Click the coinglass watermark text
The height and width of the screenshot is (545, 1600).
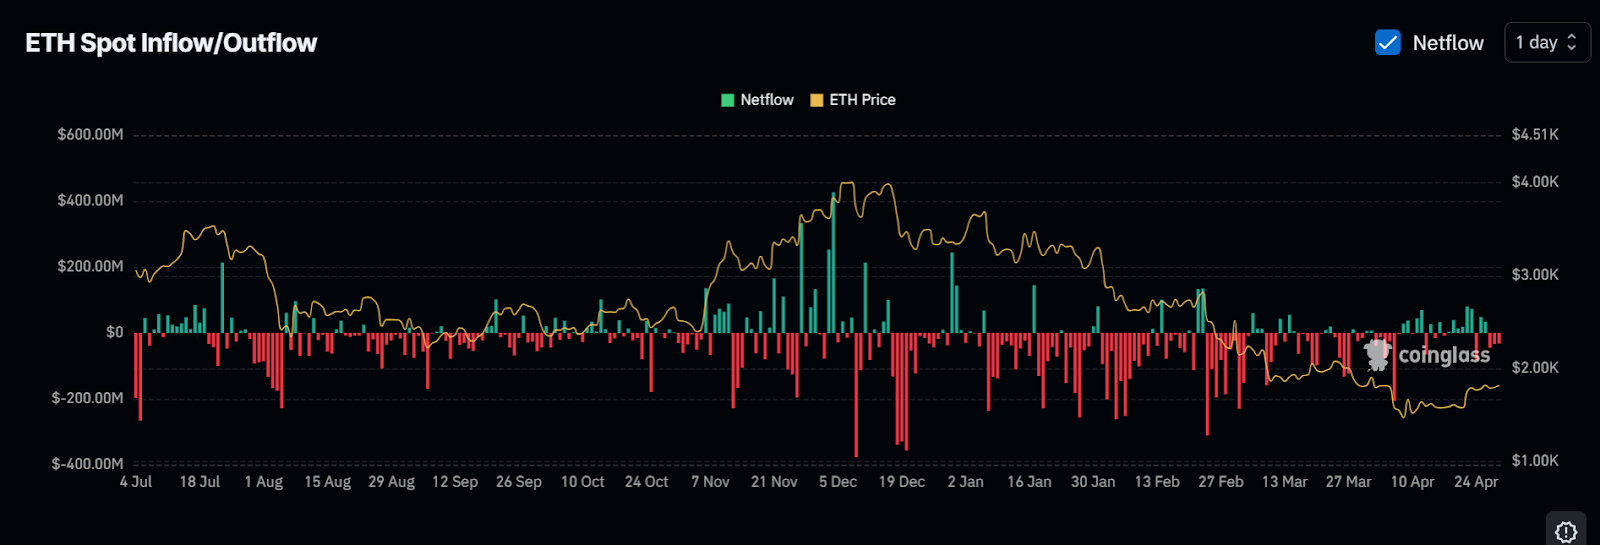coord(1443,355)
